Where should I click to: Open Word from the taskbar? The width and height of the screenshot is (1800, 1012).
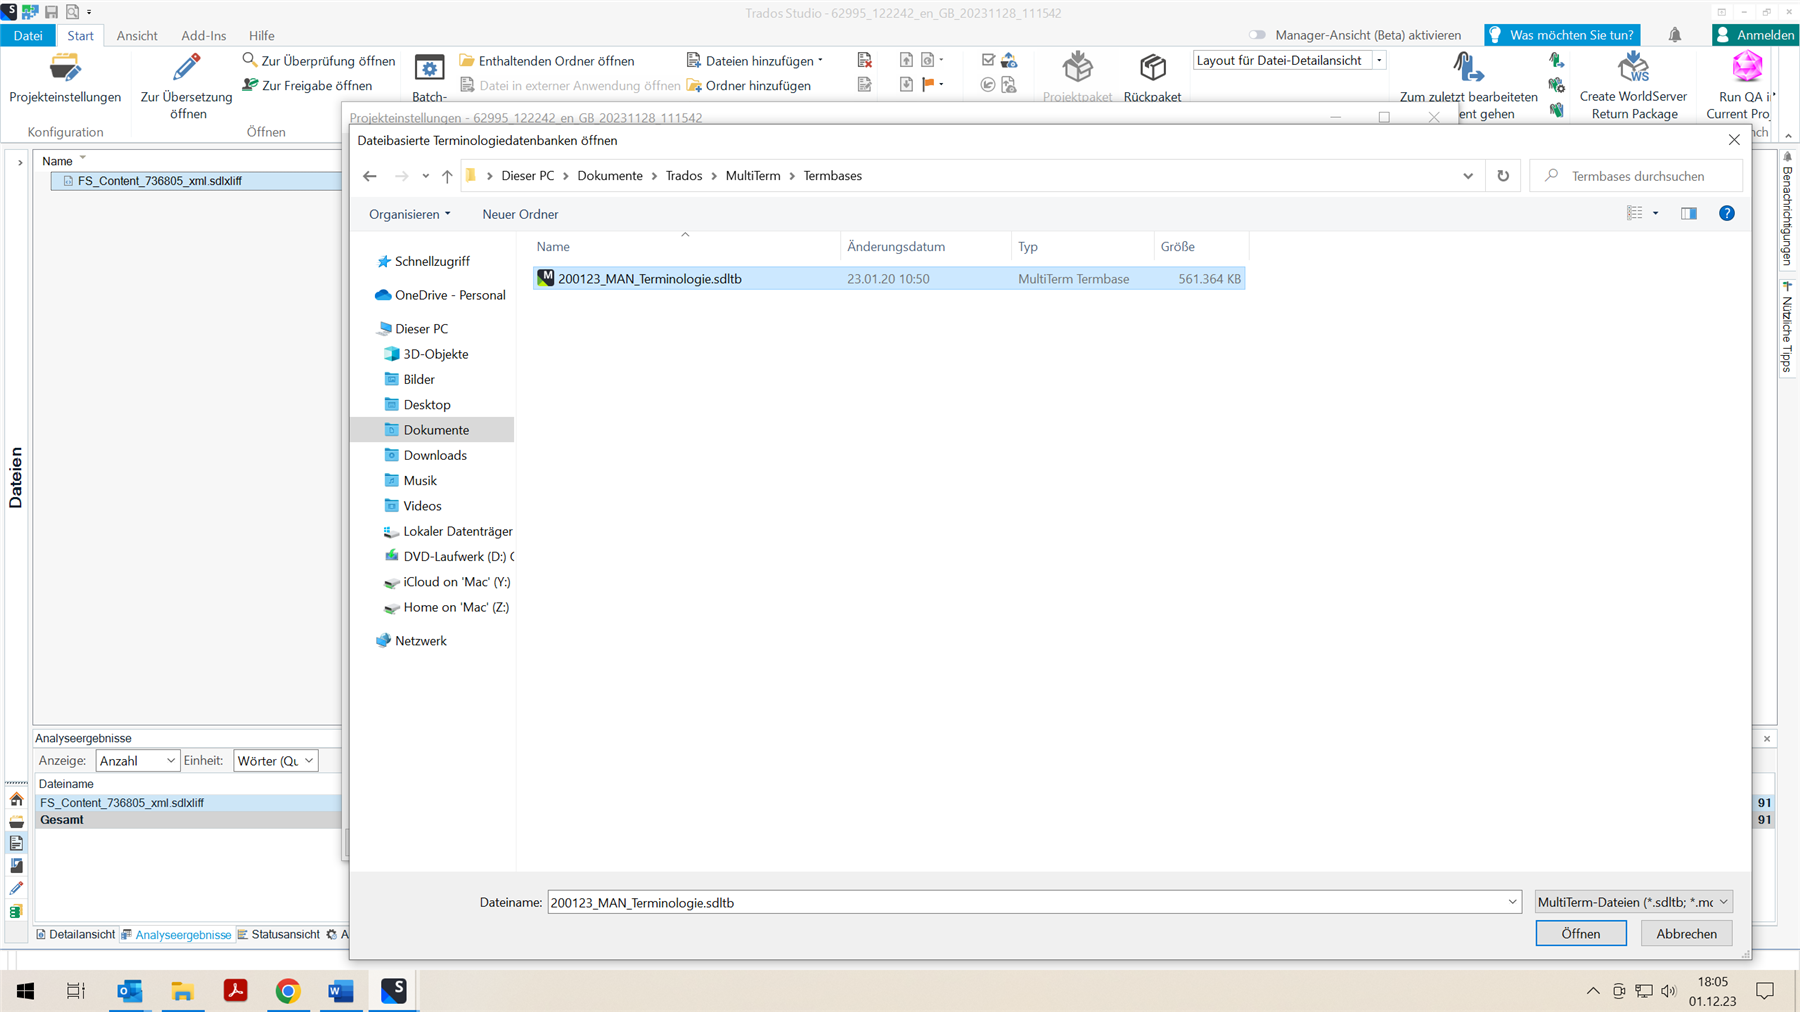tap(341, 991)
